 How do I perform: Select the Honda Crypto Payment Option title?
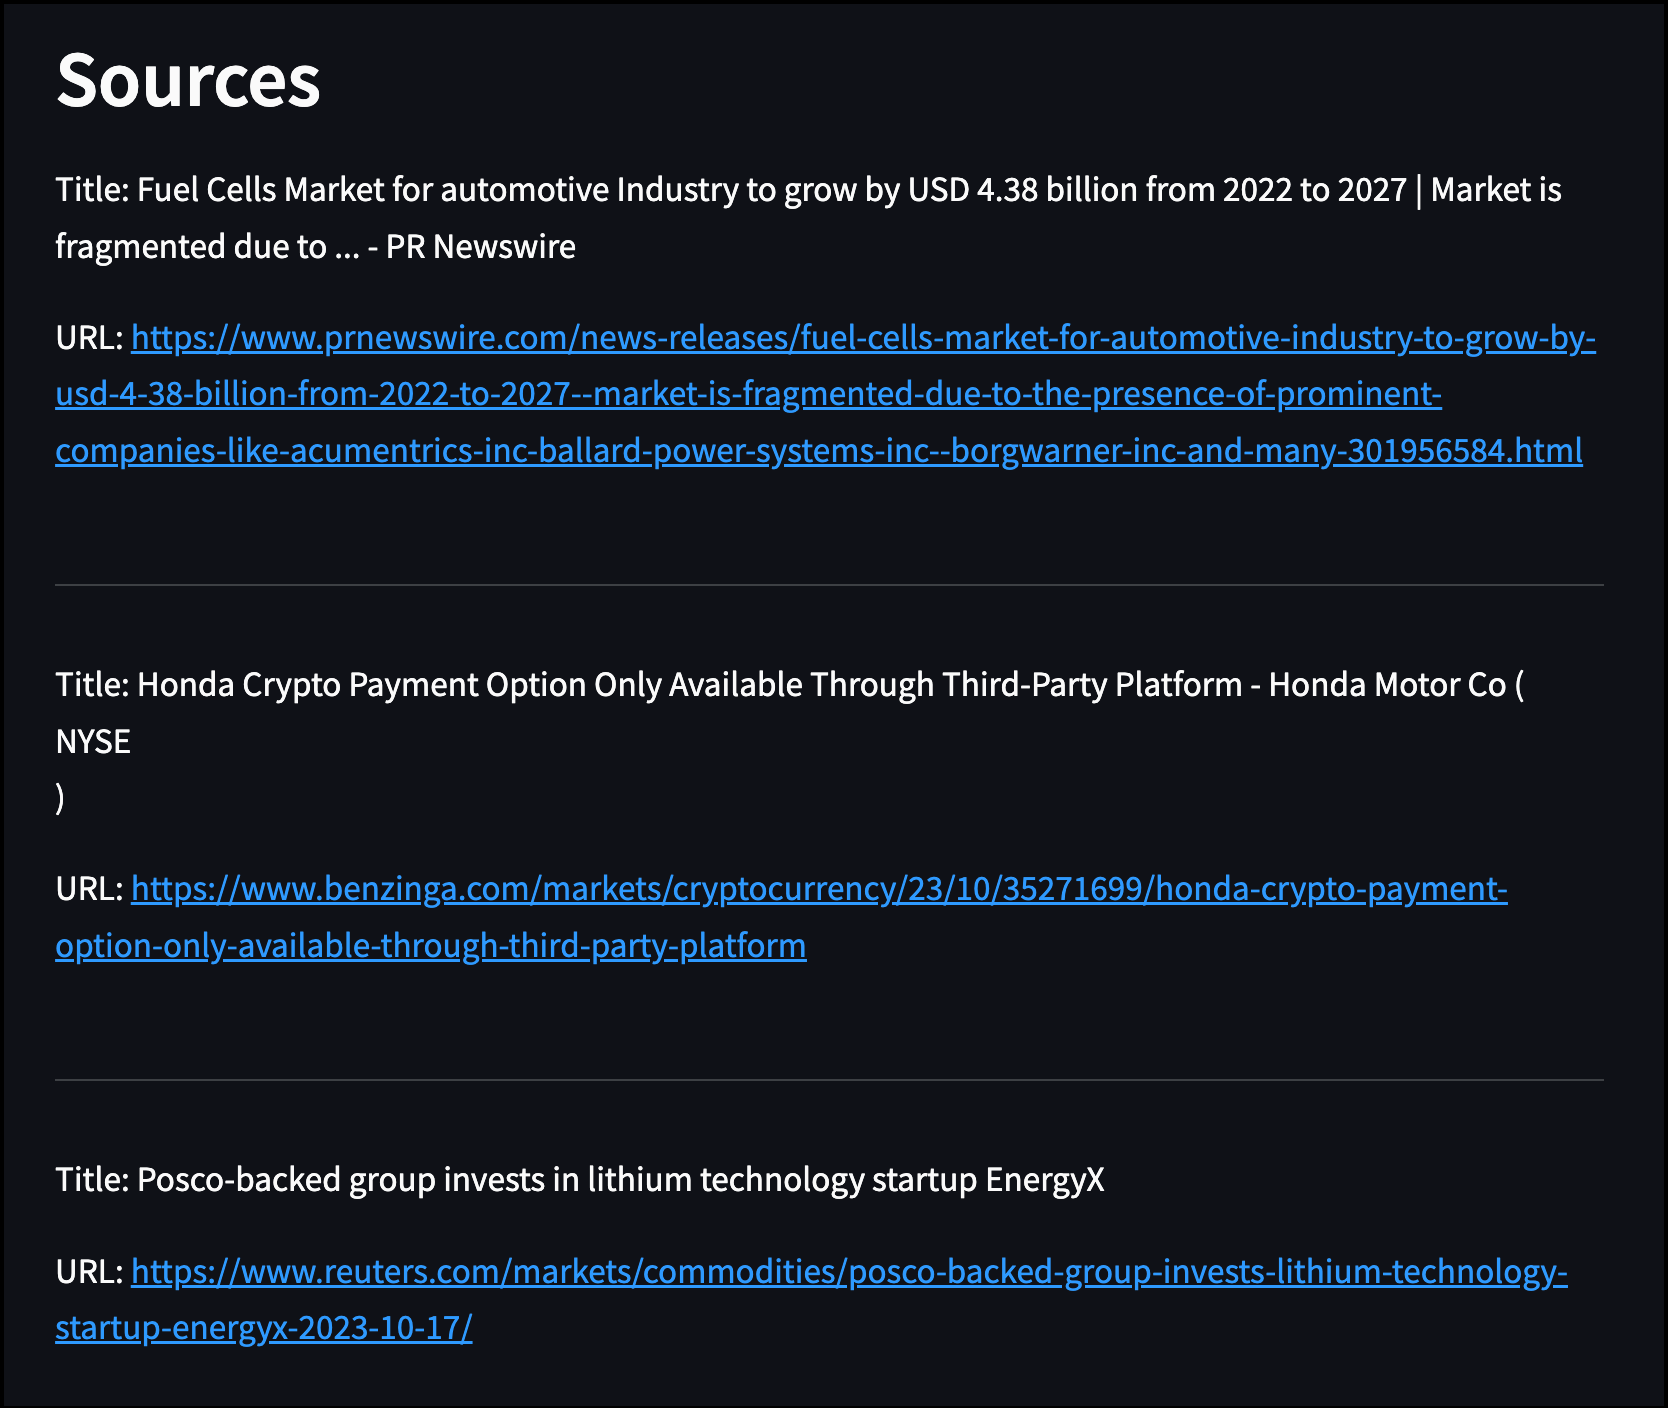[x=790, y=685]
